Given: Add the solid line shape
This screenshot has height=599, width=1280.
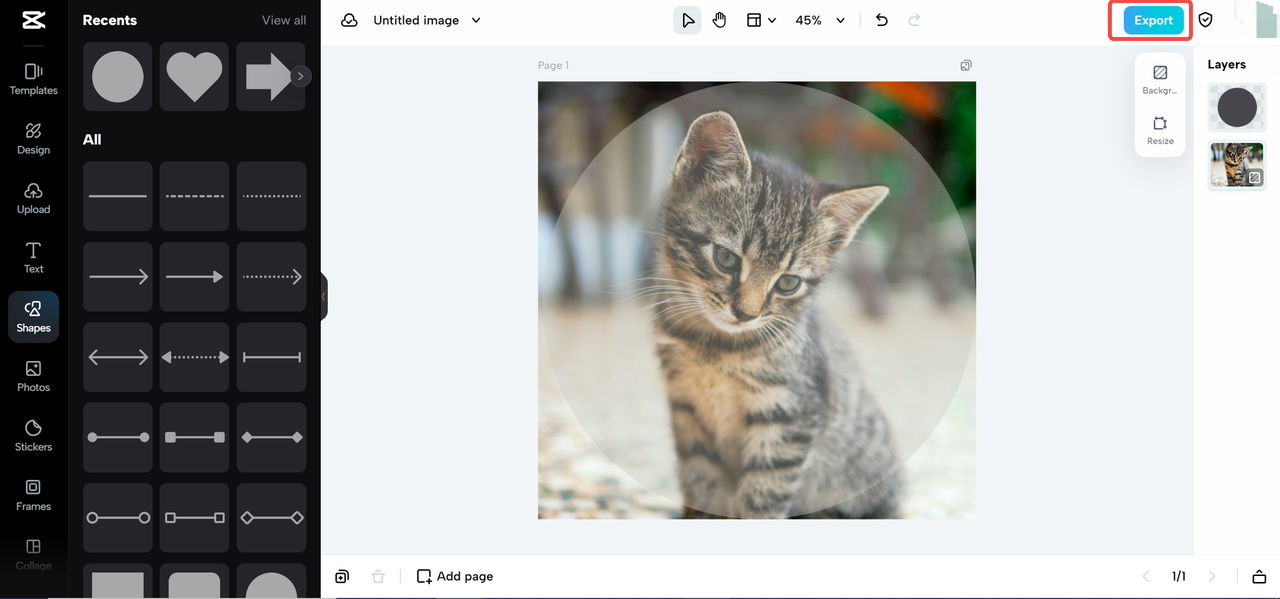Looking at the screenshot, I should click(118, 196).
